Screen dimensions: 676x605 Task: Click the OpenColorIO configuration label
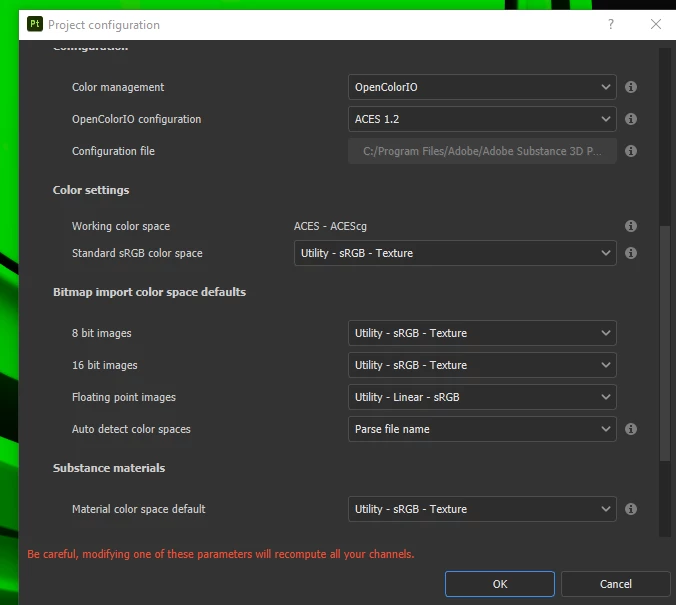[x=136, y=119]
